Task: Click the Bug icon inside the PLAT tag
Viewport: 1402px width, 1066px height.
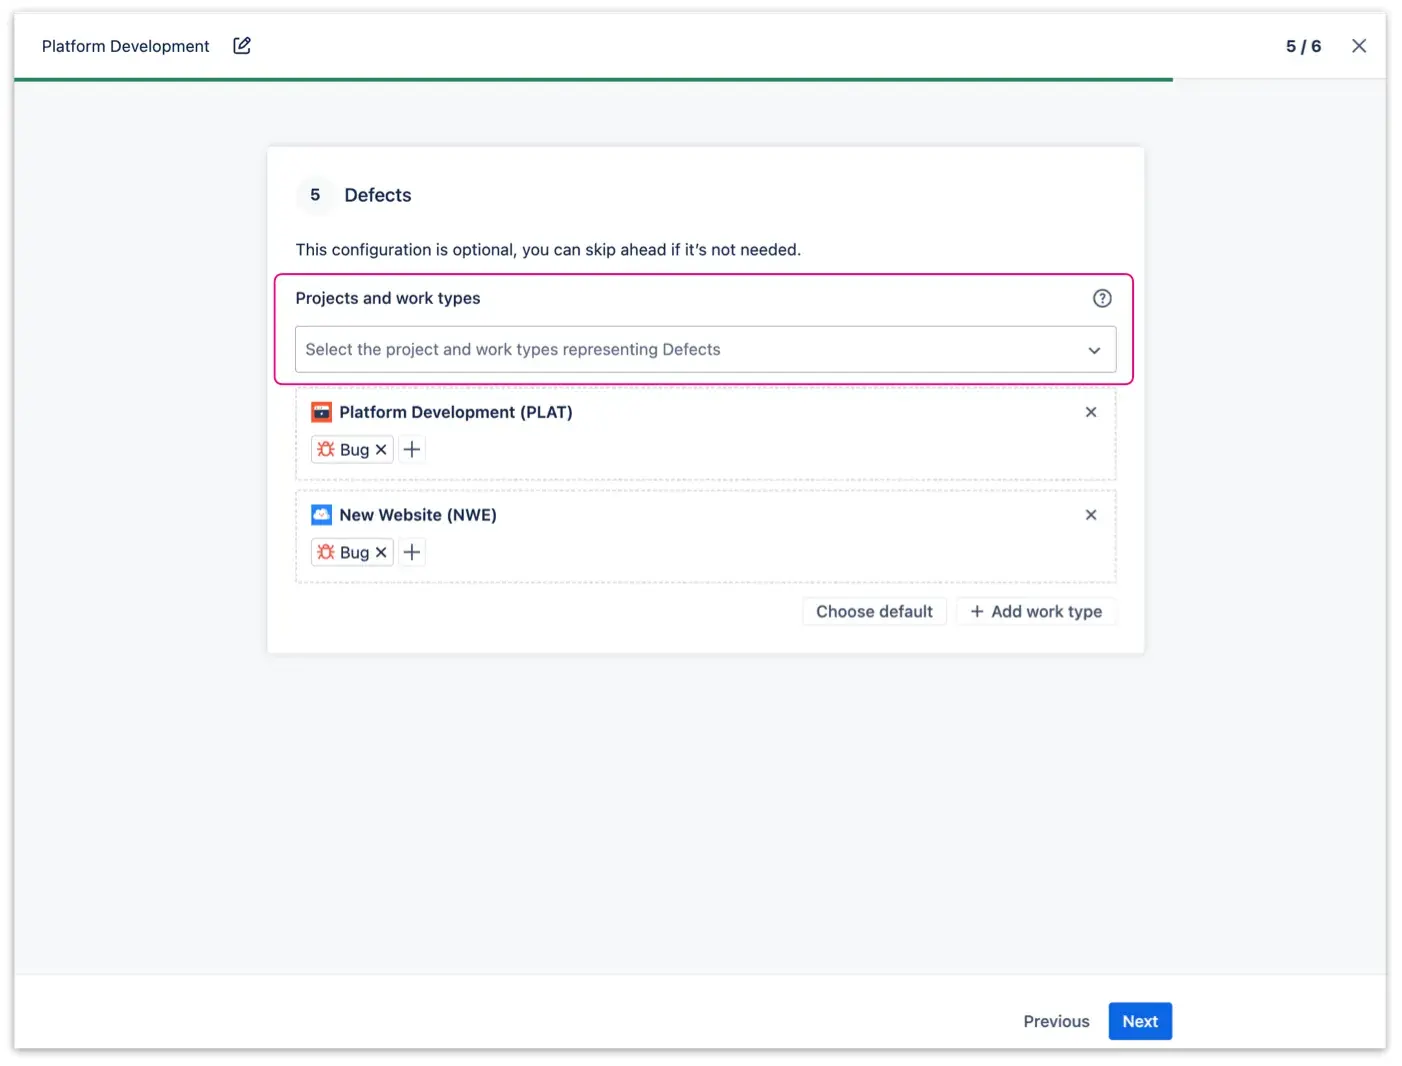Action: tap(325, 449)
